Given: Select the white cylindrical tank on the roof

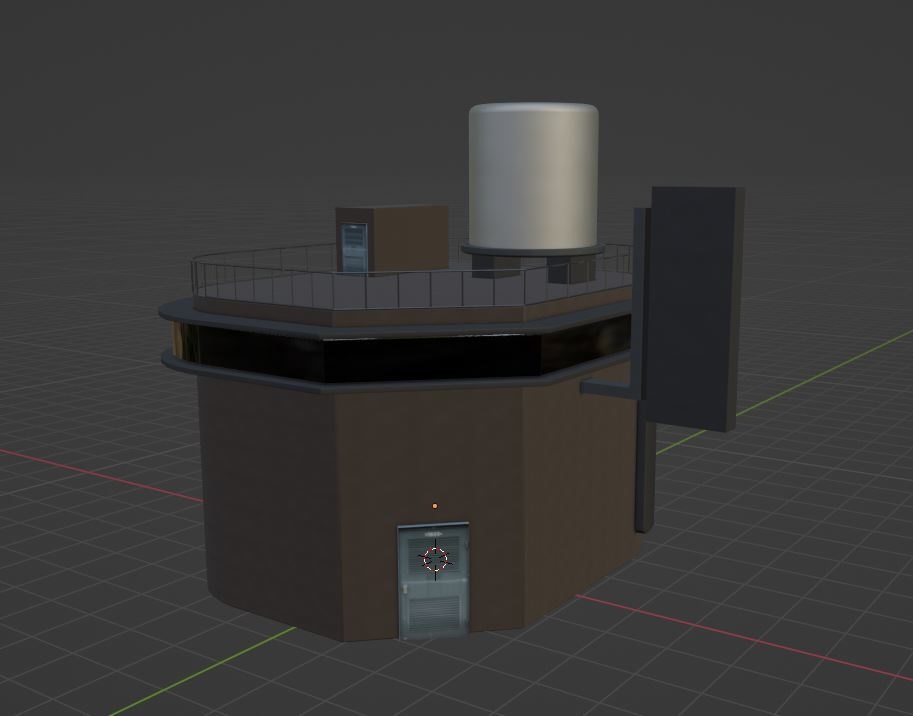Looking at the screenshot, I should coord(533,176).
